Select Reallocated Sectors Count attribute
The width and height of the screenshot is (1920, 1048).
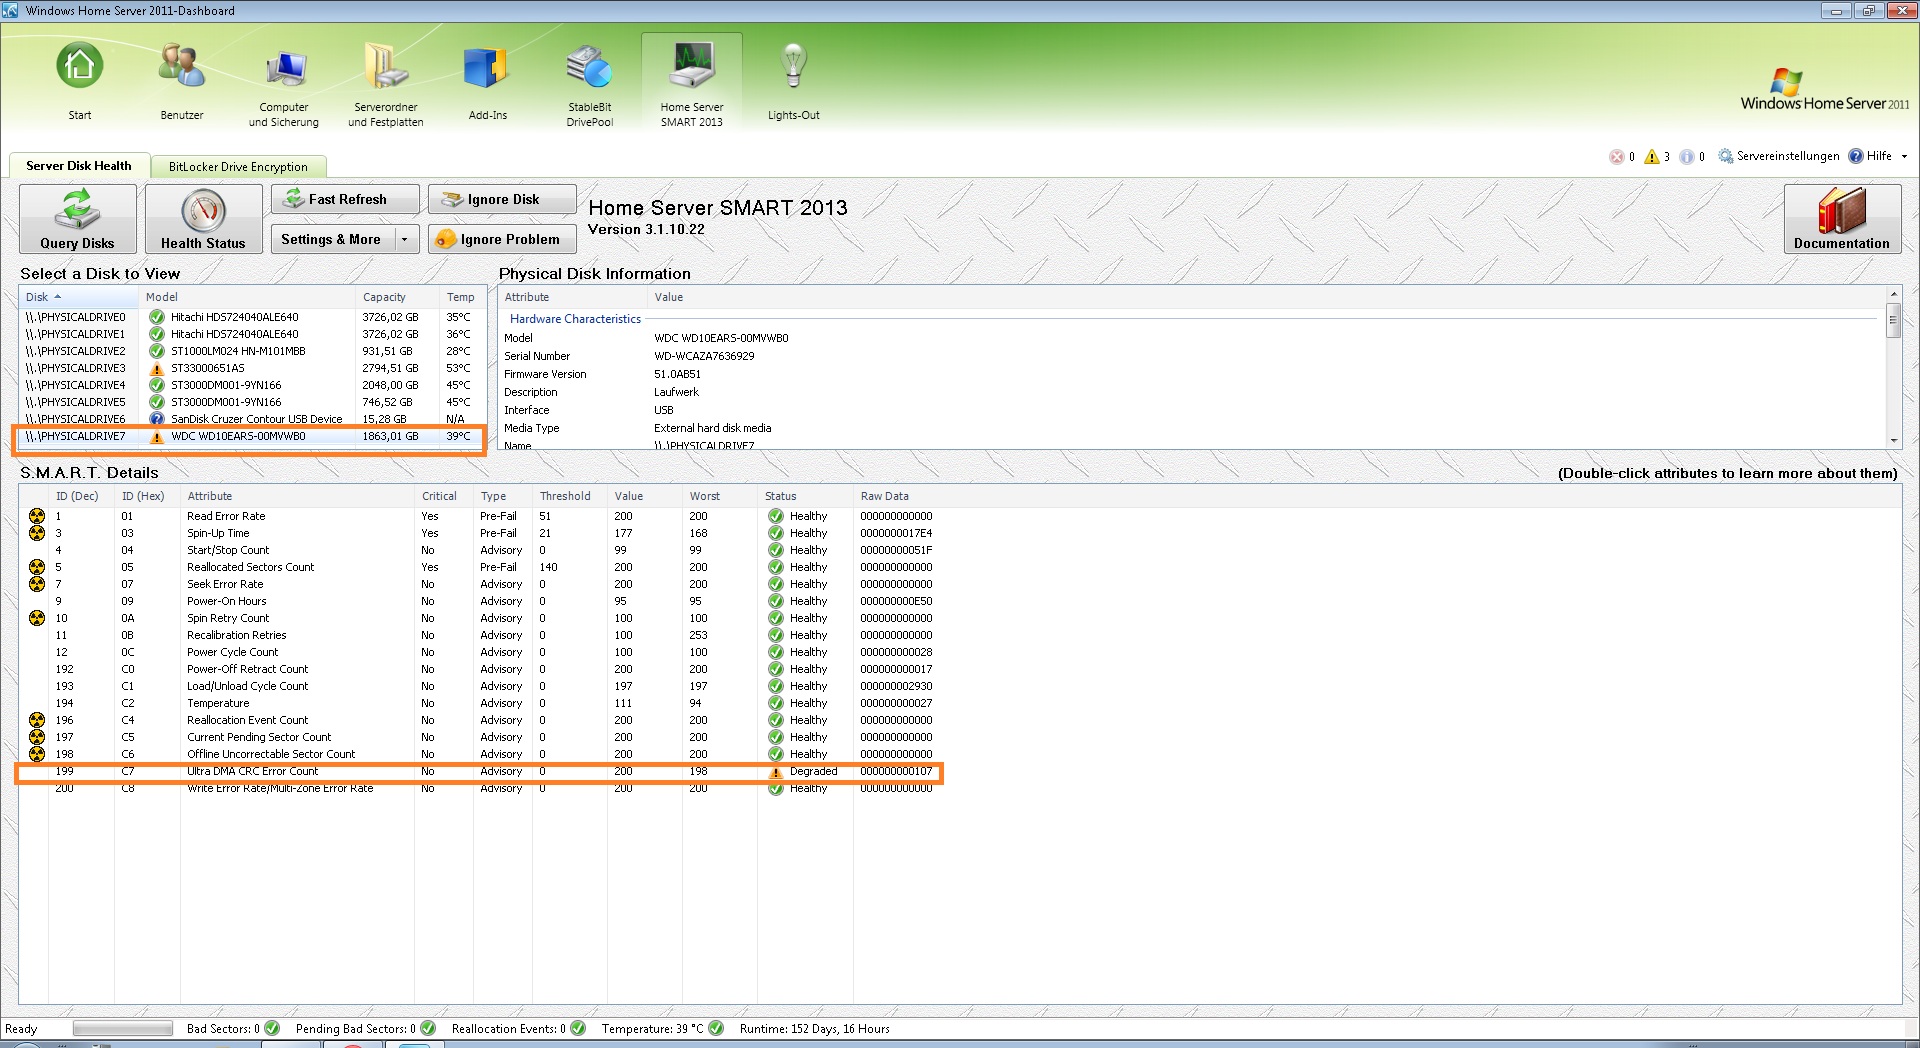tap(480, 567)
